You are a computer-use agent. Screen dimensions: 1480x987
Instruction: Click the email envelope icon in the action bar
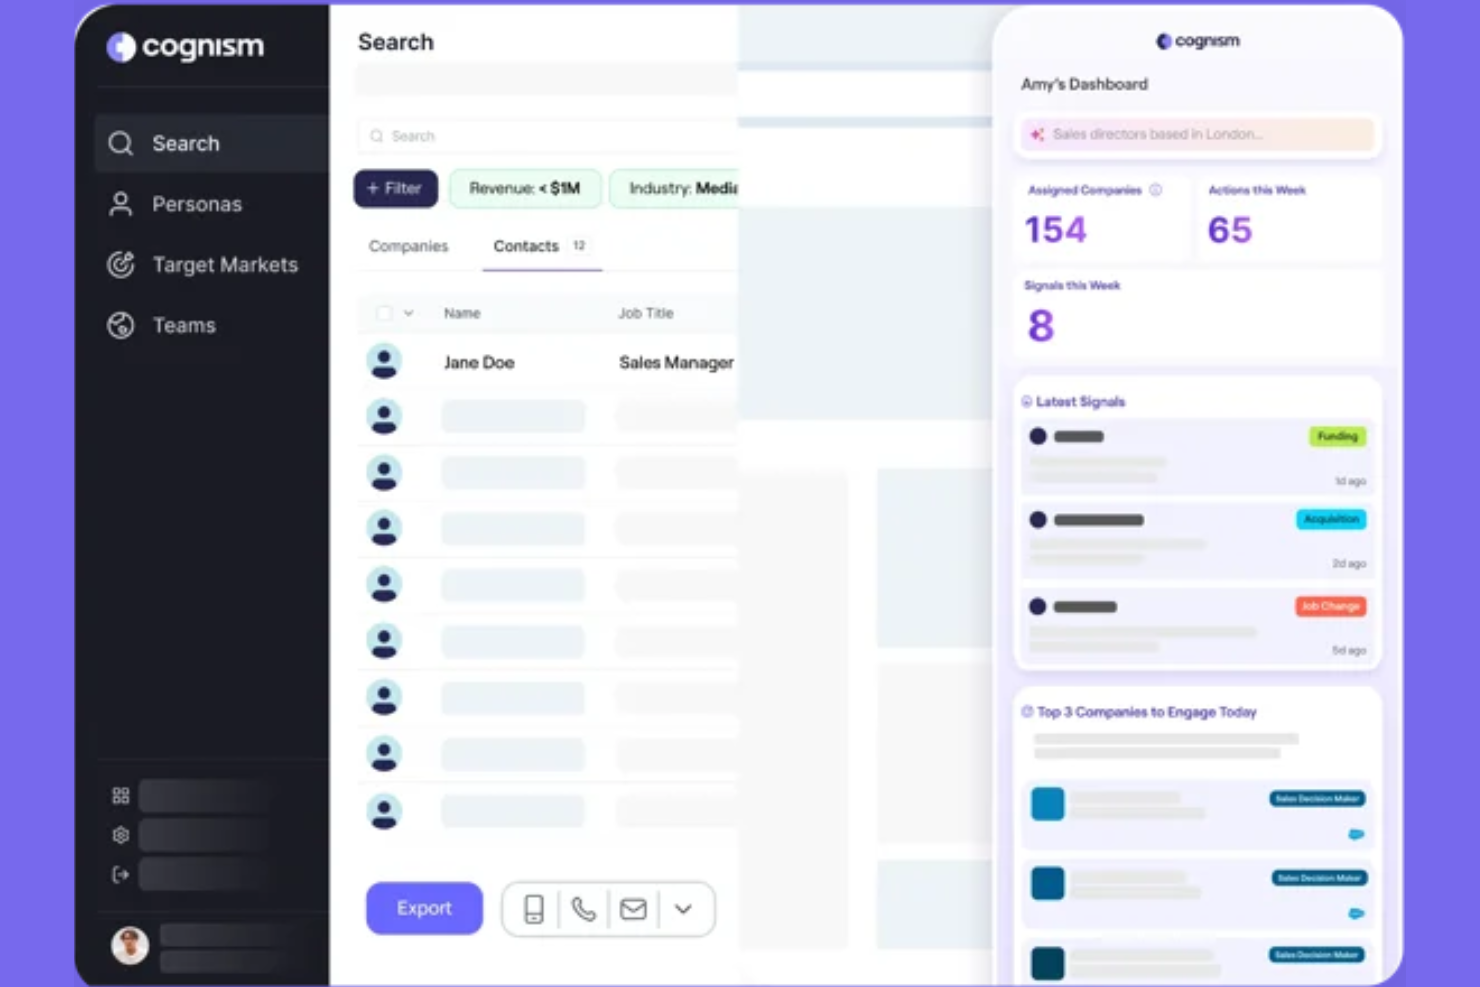(633, 909)
